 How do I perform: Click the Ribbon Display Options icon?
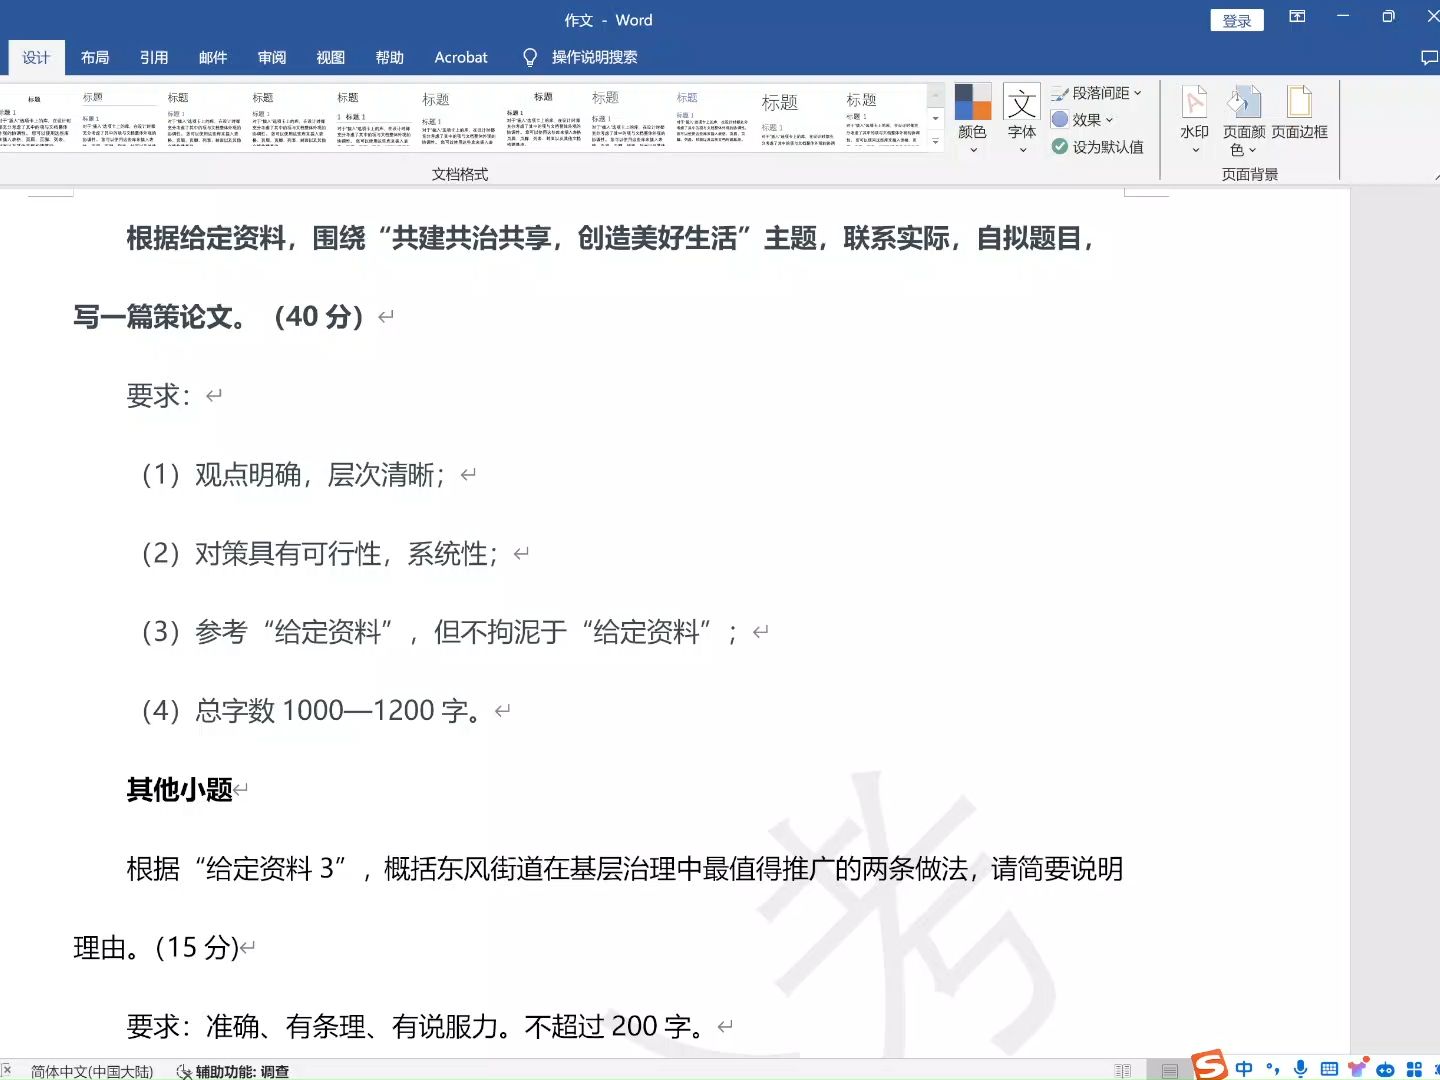[x=1297, y=16]
